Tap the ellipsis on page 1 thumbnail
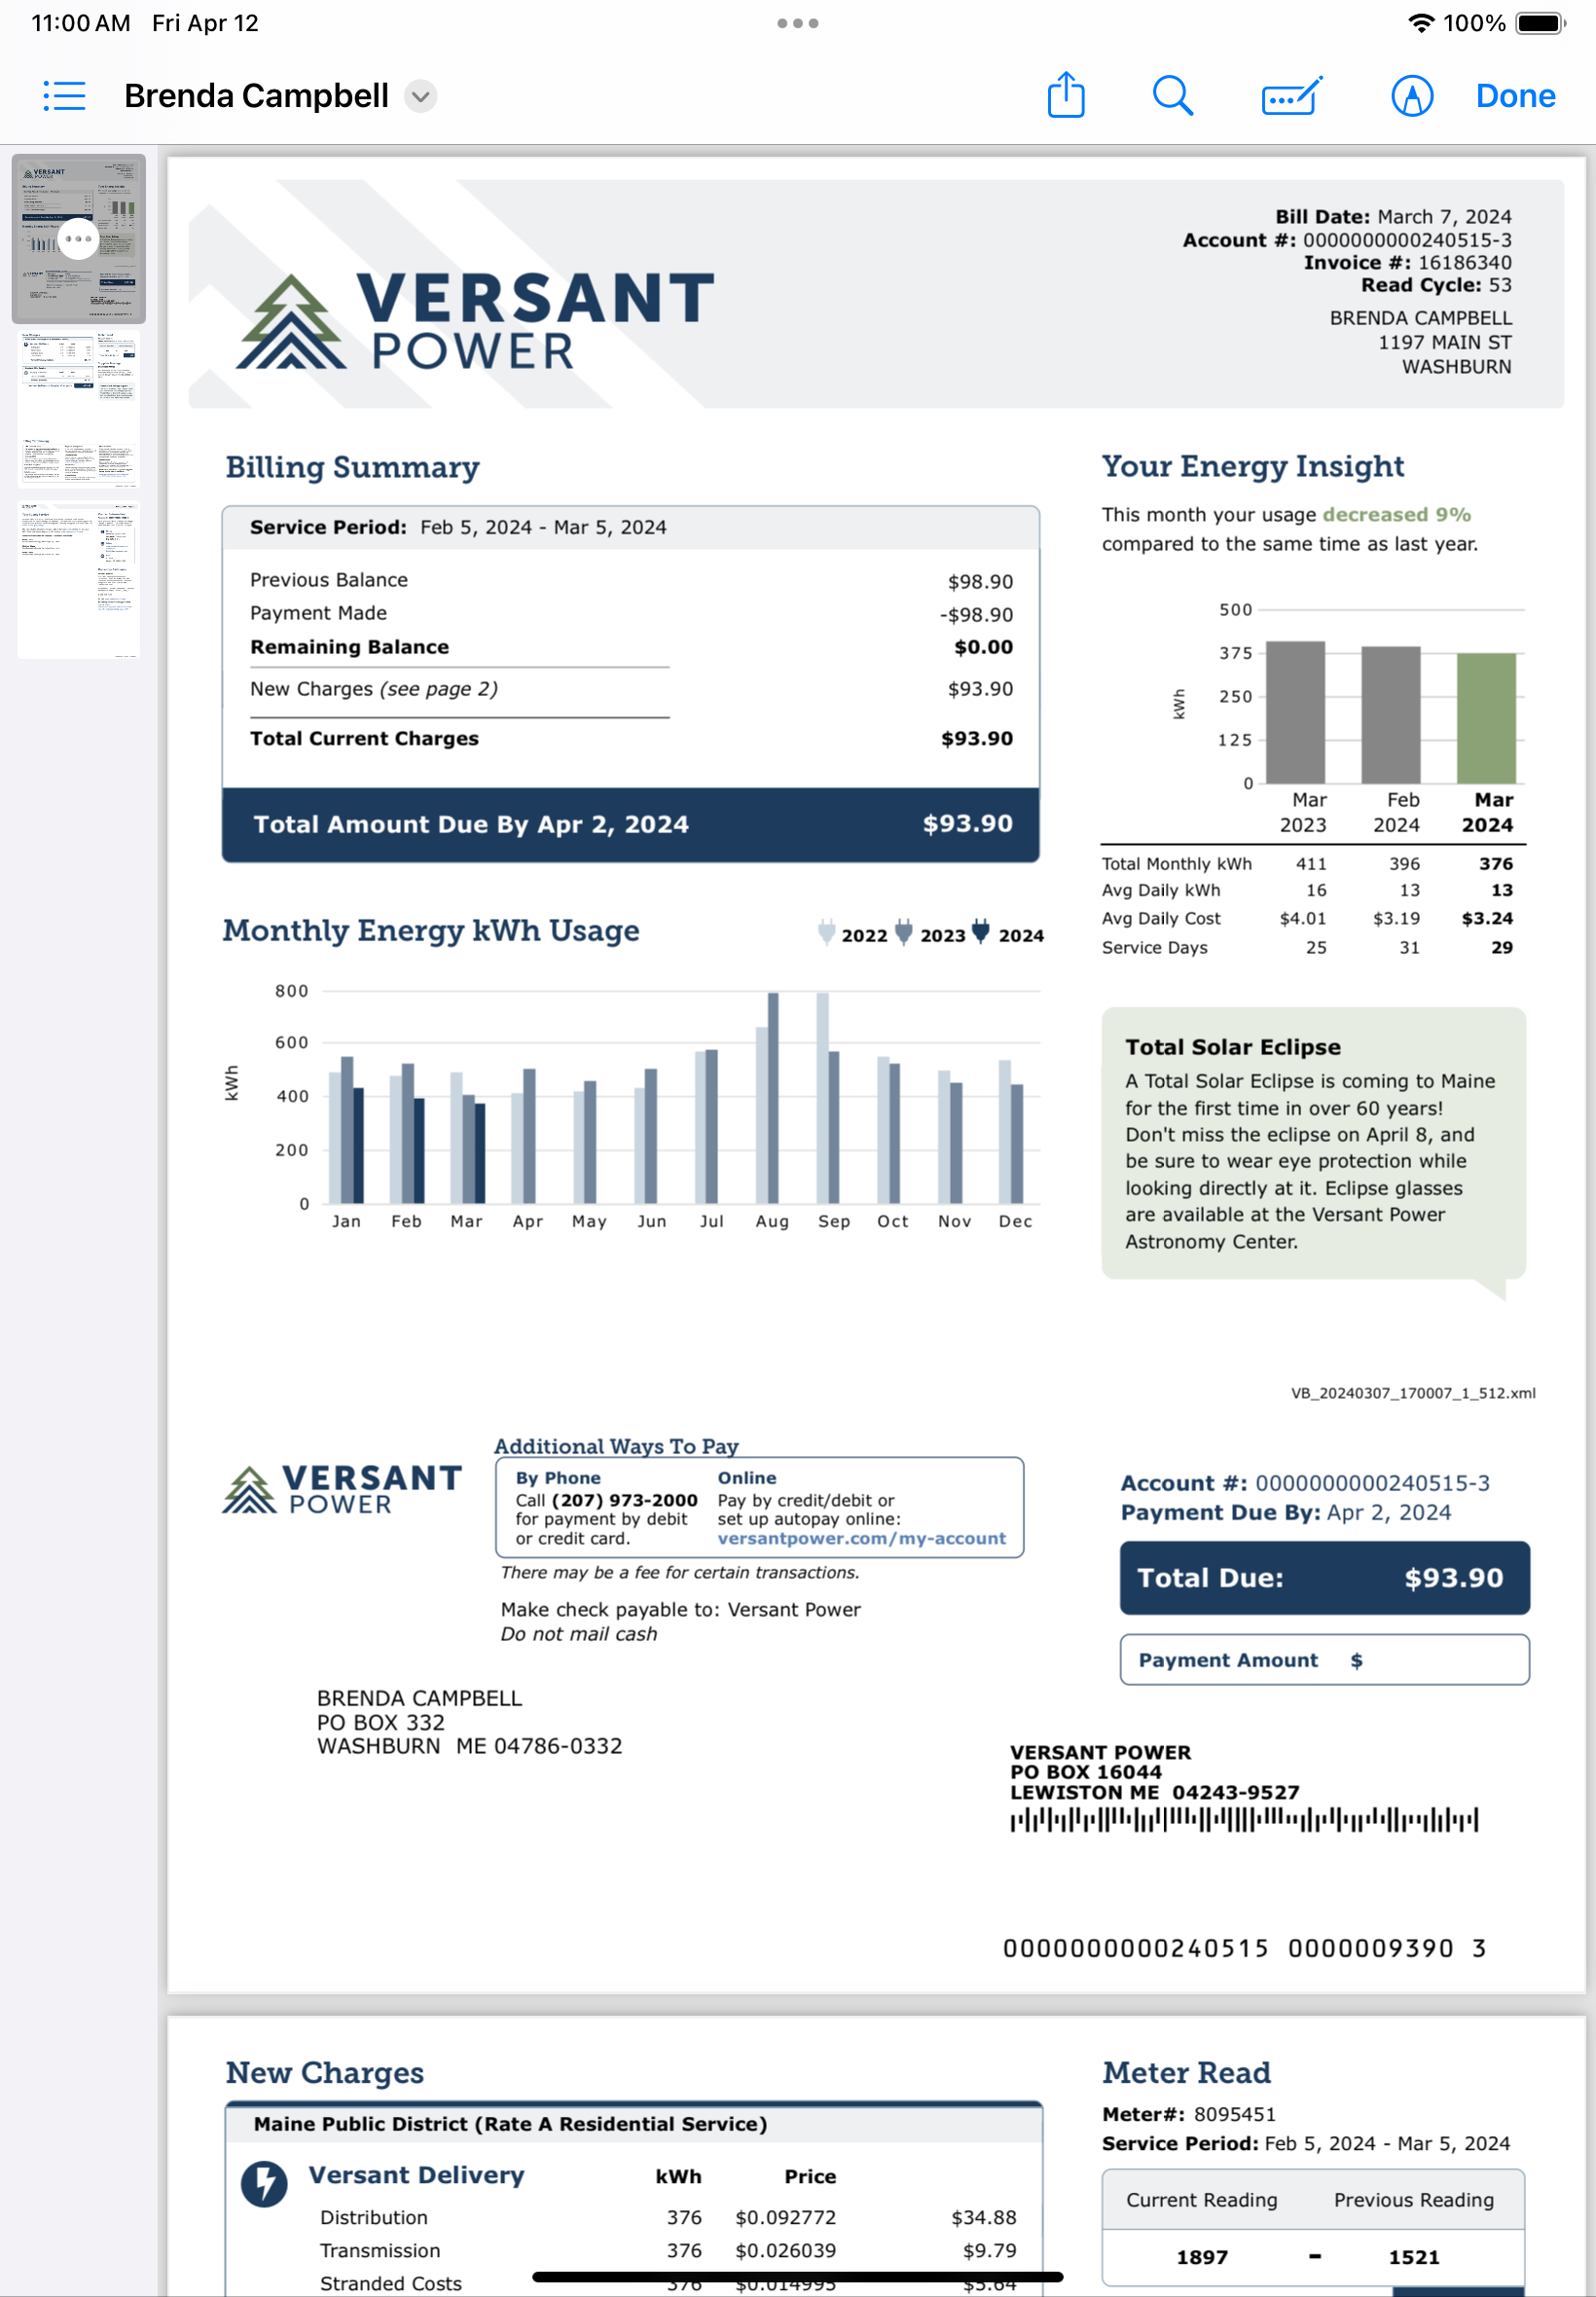The height and width of the screenshot is (2297, 1596). 78,239
